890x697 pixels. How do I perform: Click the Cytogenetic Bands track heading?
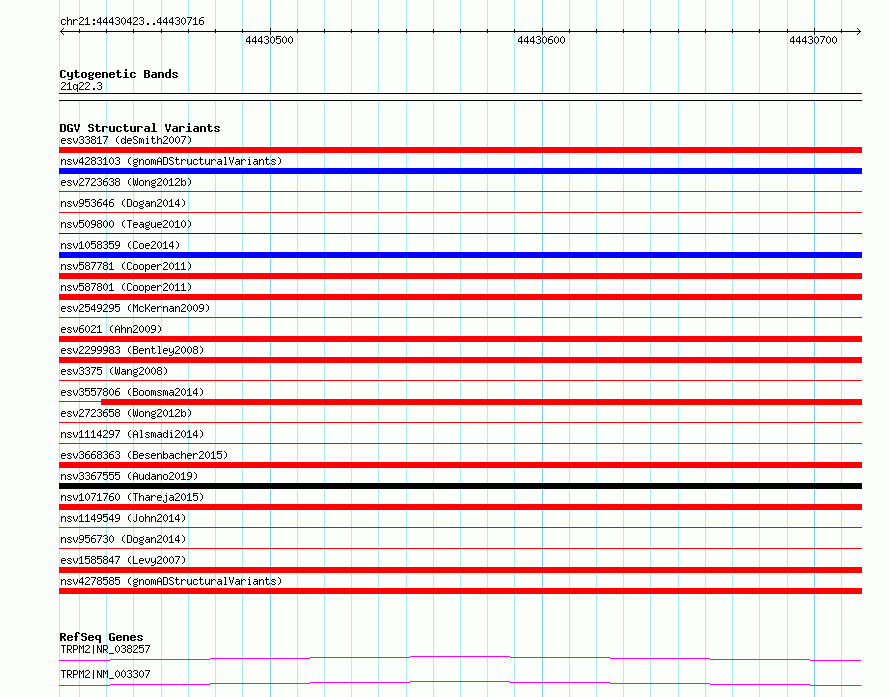[119, 74]
